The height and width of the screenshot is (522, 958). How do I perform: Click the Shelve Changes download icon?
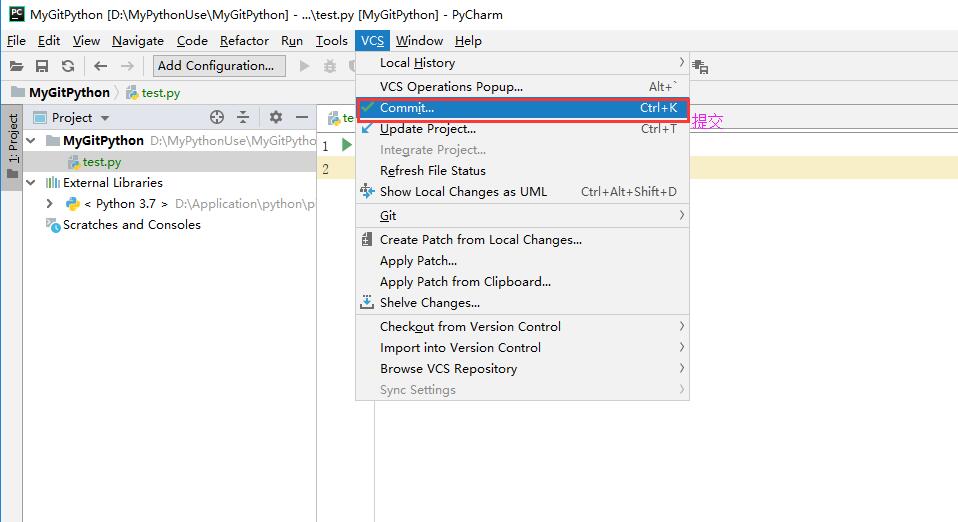pos(367,302)
